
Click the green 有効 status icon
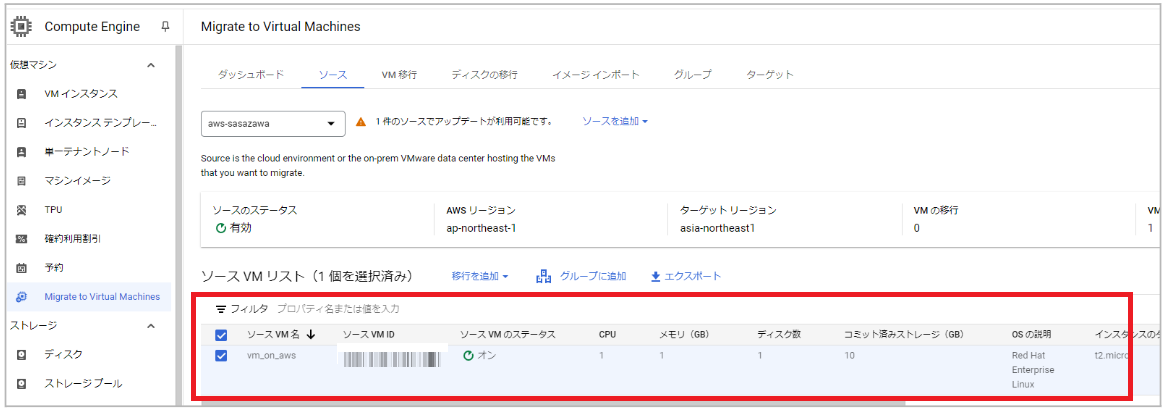point(221,228)
